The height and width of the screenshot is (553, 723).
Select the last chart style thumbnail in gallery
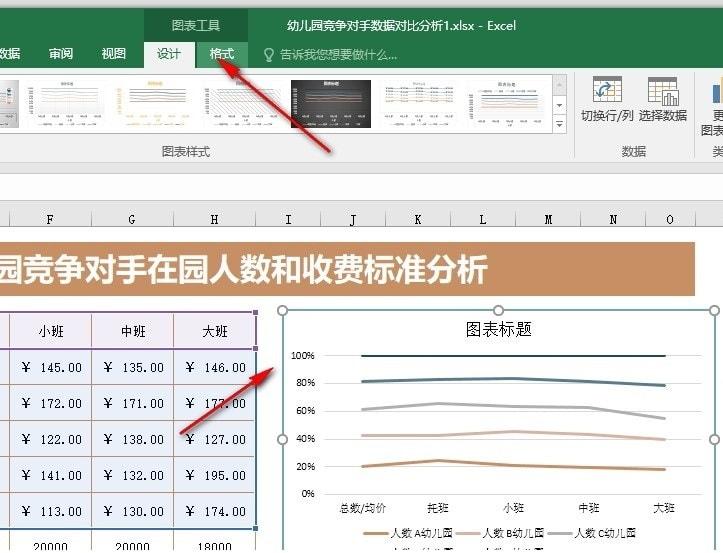(507, 104)
